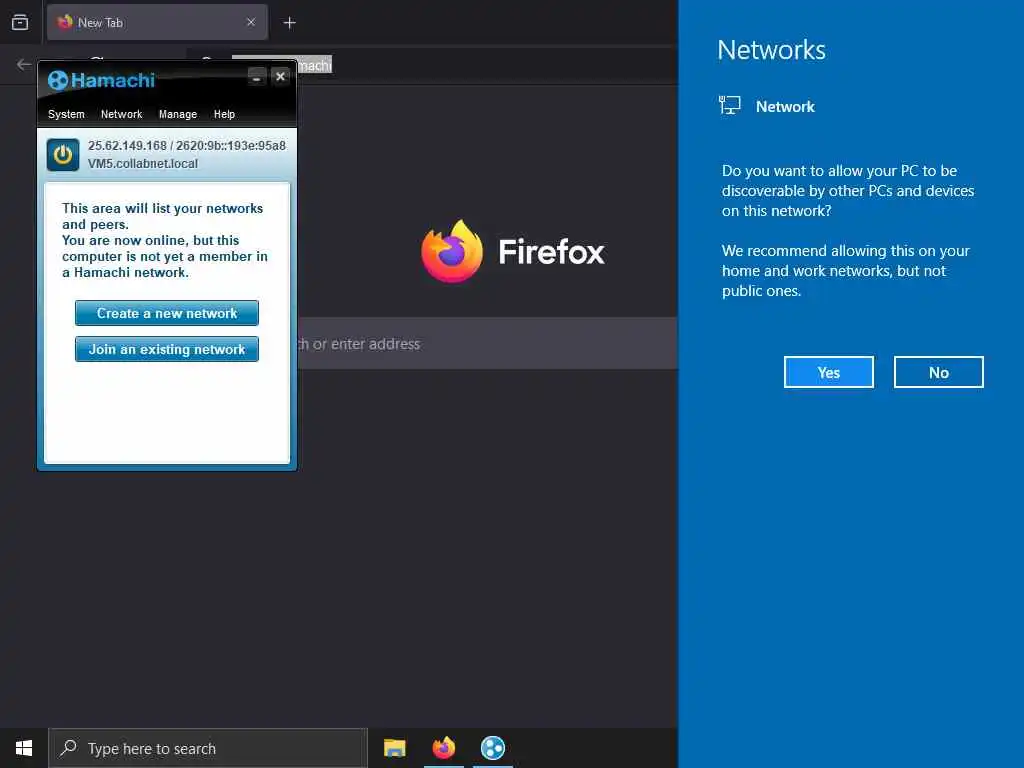Click the taskbar Type here to search box
The height and width of the screenshot is (768, 1024).
click(x=208, y=748)
